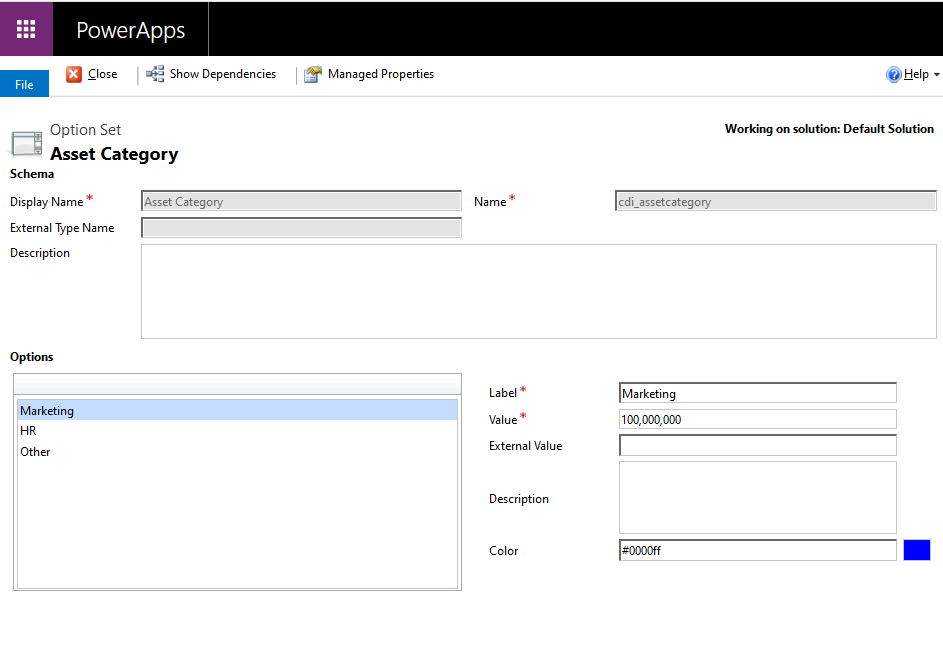
Task: Open the app launcher waffle icon
Action: tap(26, 29)
